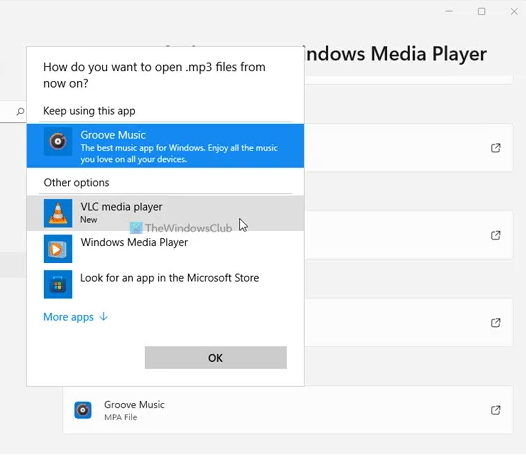The height and width of the screenshot is (455, 526).
Task: Choose VLC media player option
Action: [165, 213]
